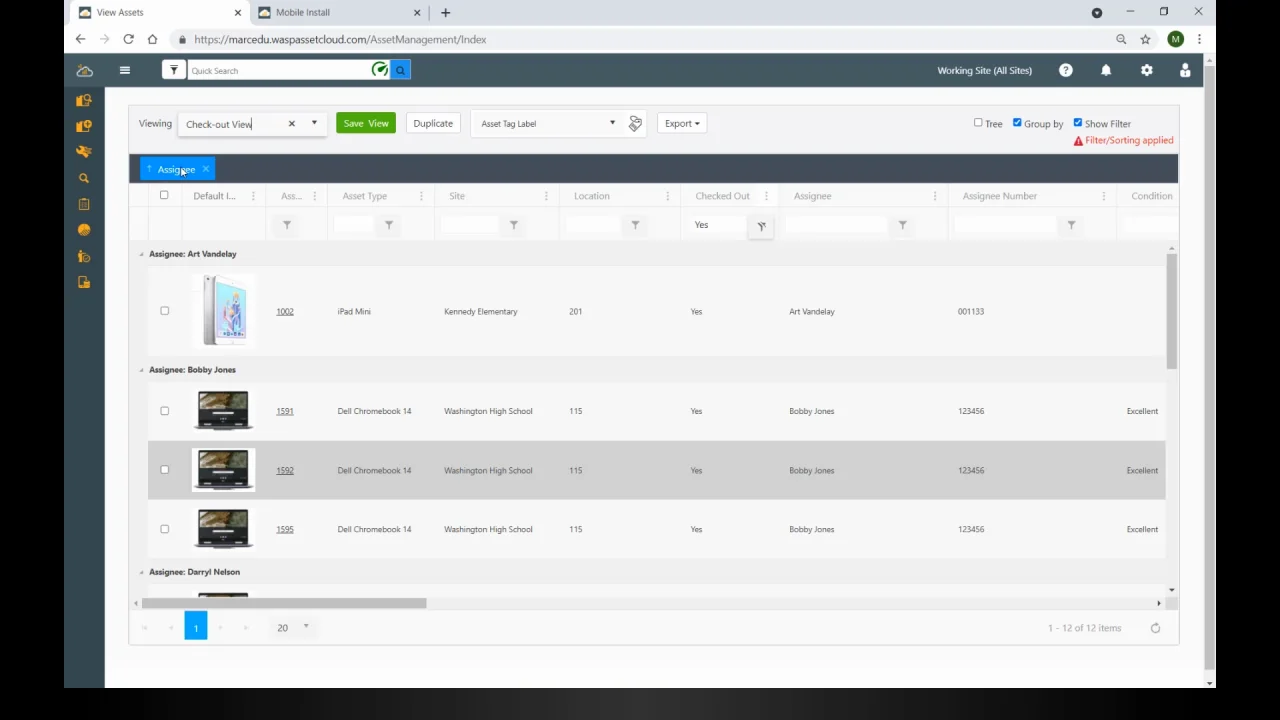
Task: Click the filter icon under Location column
Action: click(x=635, y=226)
